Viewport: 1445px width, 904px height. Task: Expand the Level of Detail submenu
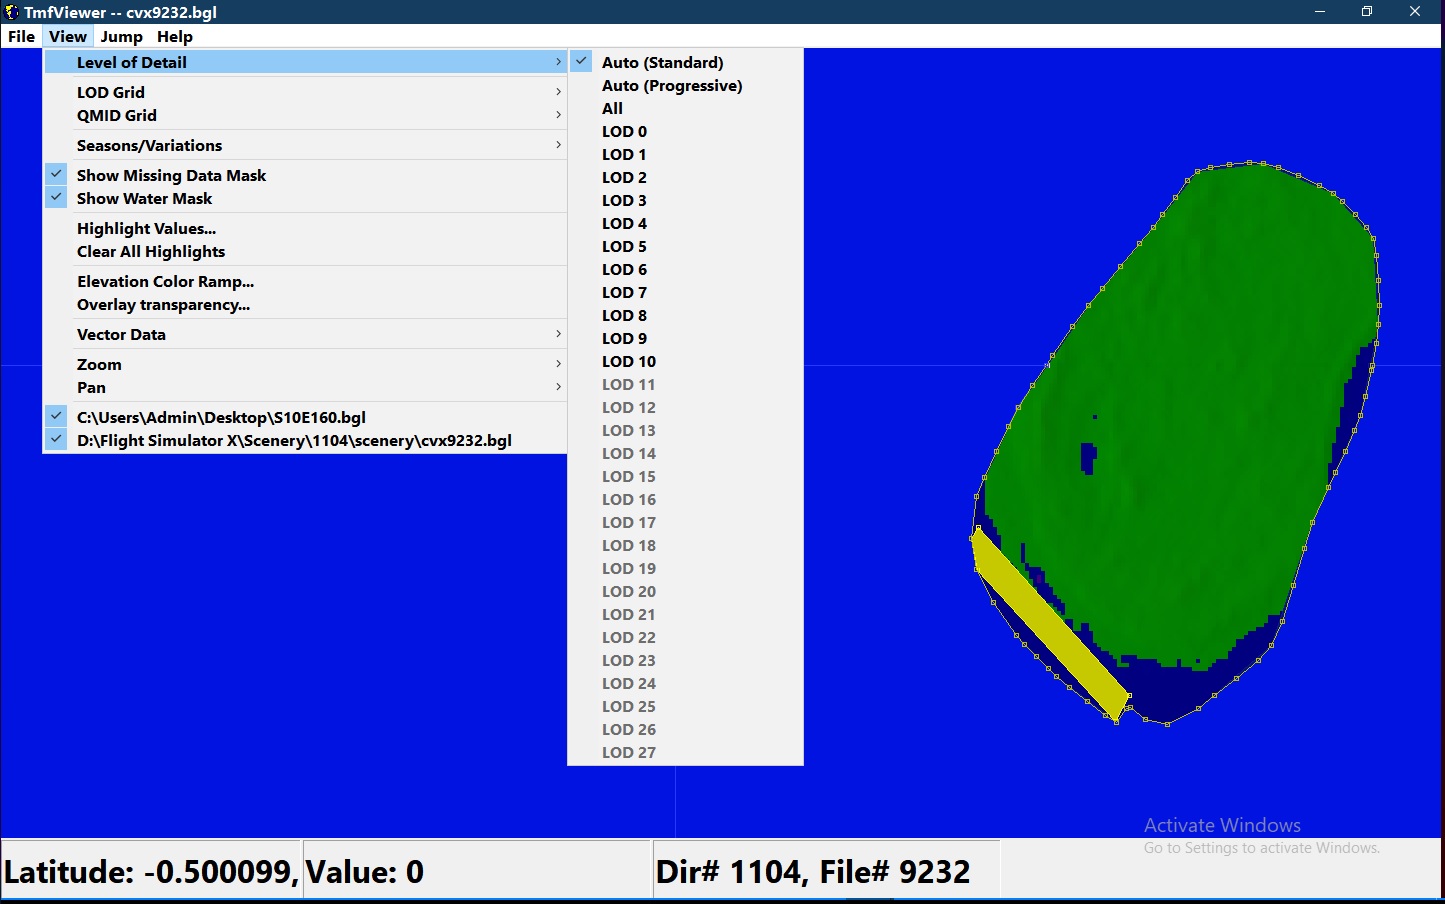pos(305,62)
